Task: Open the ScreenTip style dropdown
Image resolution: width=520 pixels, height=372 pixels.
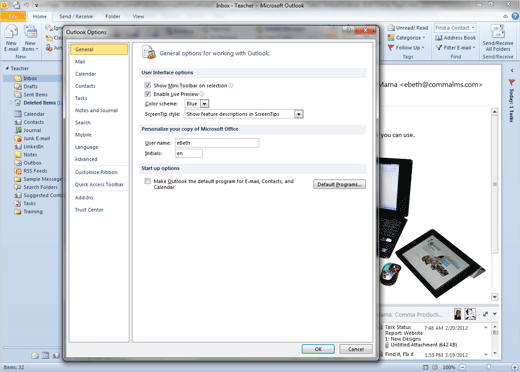Action: coord(299,114)
